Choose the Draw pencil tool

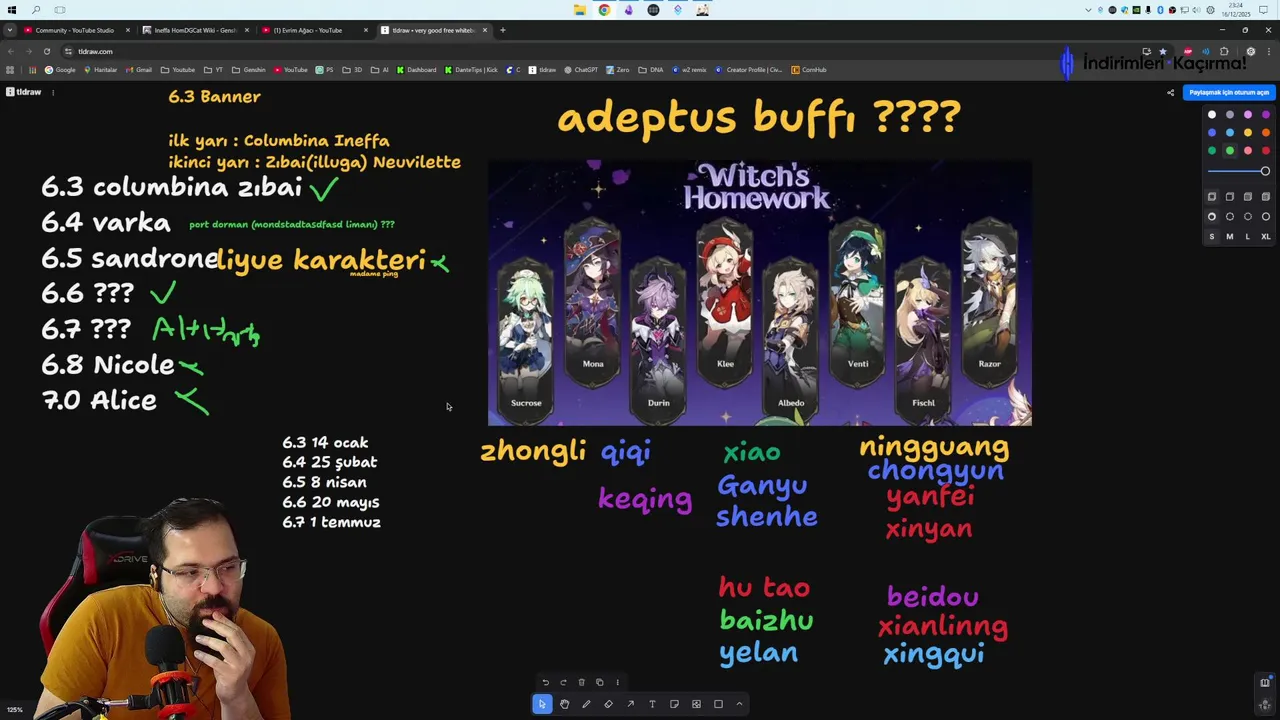(586, 704)
